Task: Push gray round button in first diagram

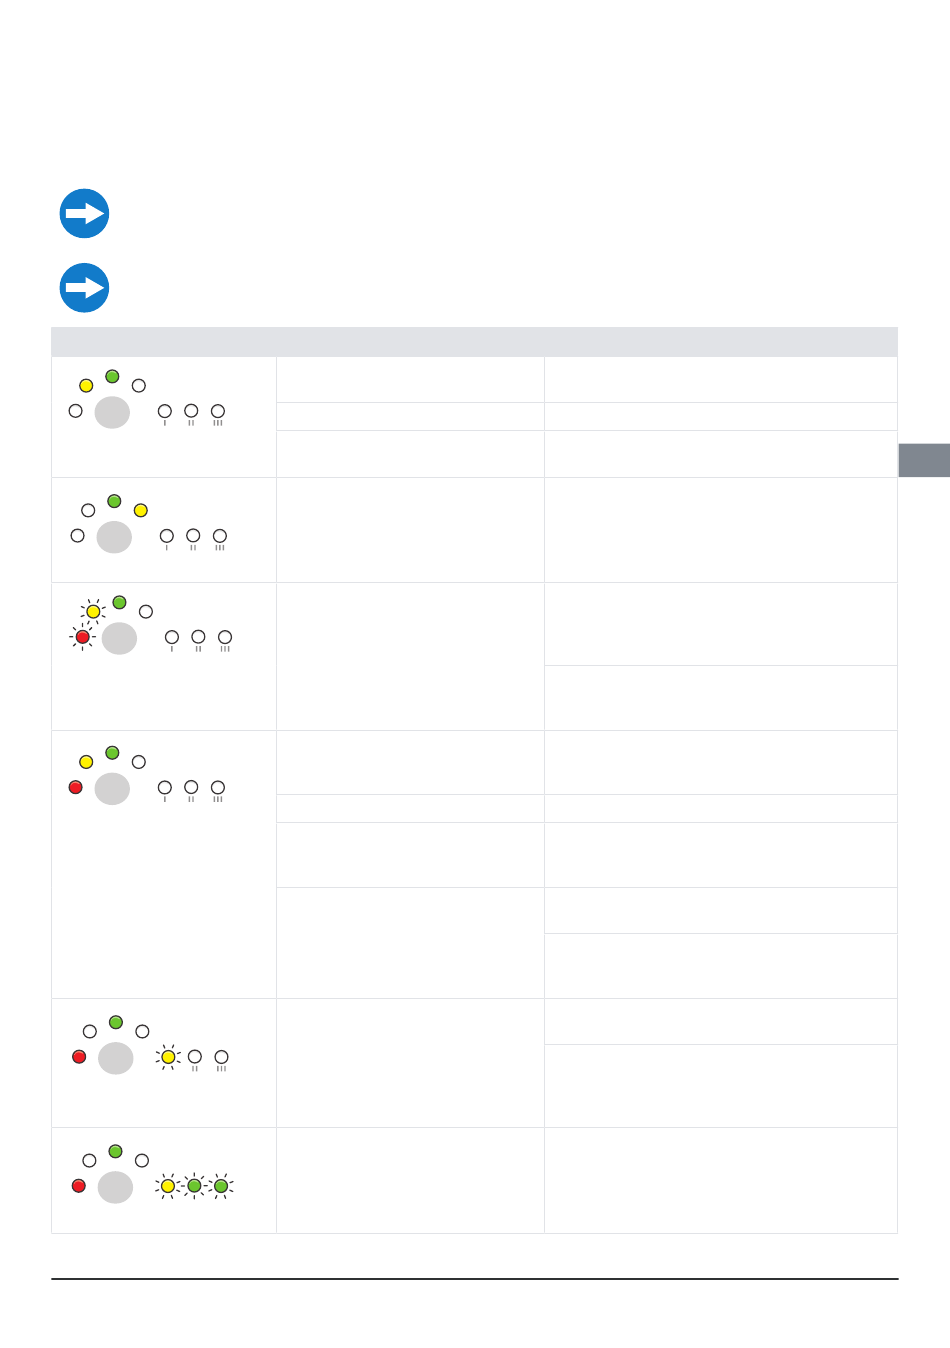Action: 112,412
